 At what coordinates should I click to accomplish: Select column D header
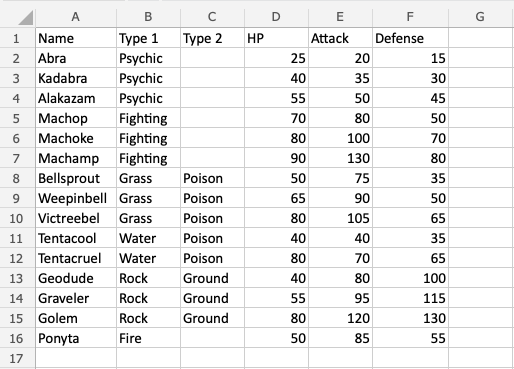coord(276,17)
